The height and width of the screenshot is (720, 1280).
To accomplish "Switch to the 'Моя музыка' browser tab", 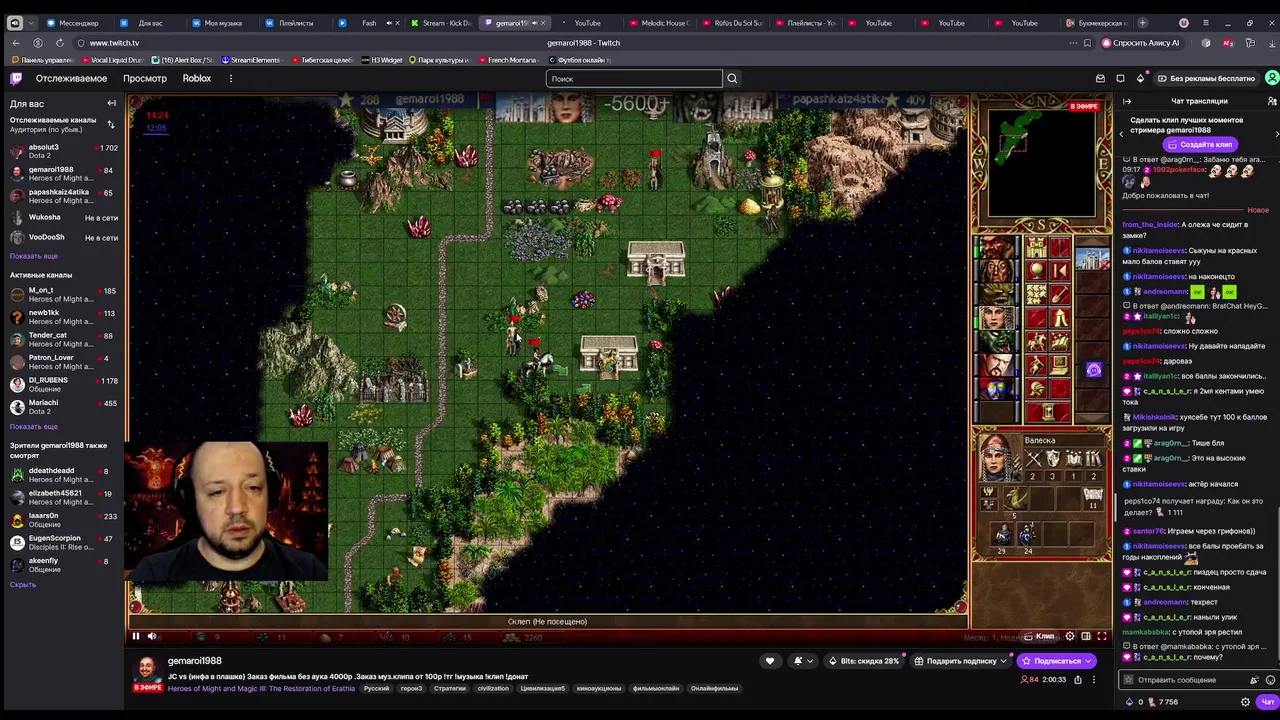I will pos(222,23).
